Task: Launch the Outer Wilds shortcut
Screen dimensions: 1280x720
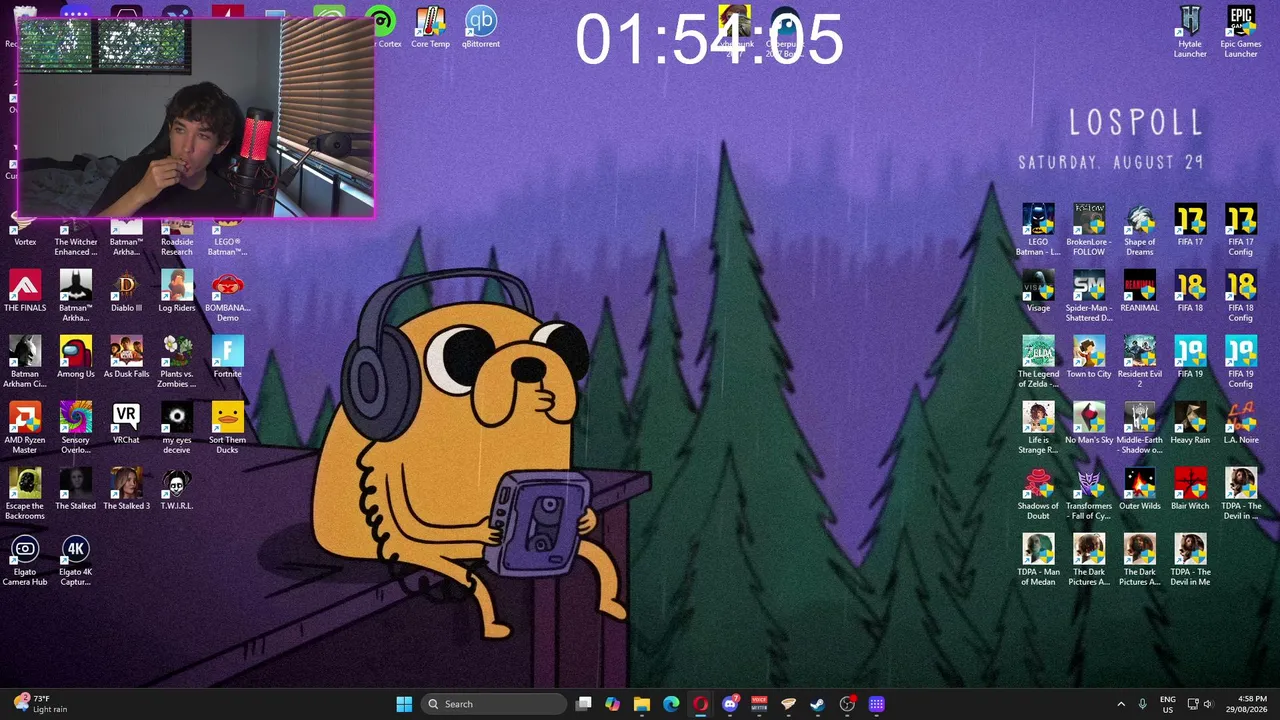Action: [x=1140, y=490]
